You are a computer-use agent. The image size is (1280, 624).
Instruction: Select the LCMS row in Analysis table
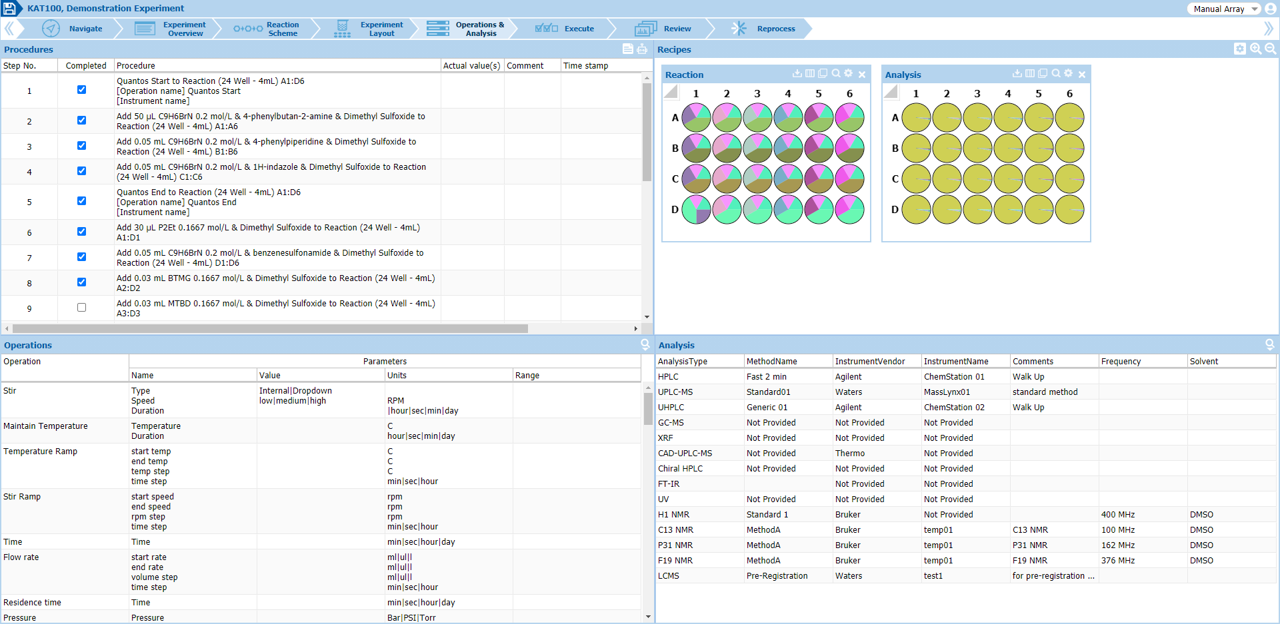pyautogui.click(x=668, y=576)
